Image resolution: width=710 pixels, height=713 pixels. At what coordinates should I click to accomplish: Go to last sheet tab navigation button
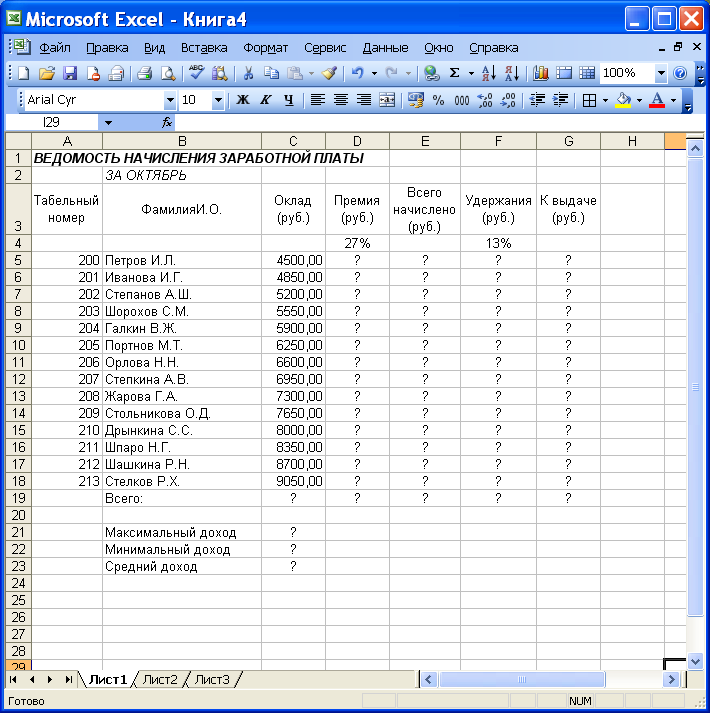coord(68,679)
